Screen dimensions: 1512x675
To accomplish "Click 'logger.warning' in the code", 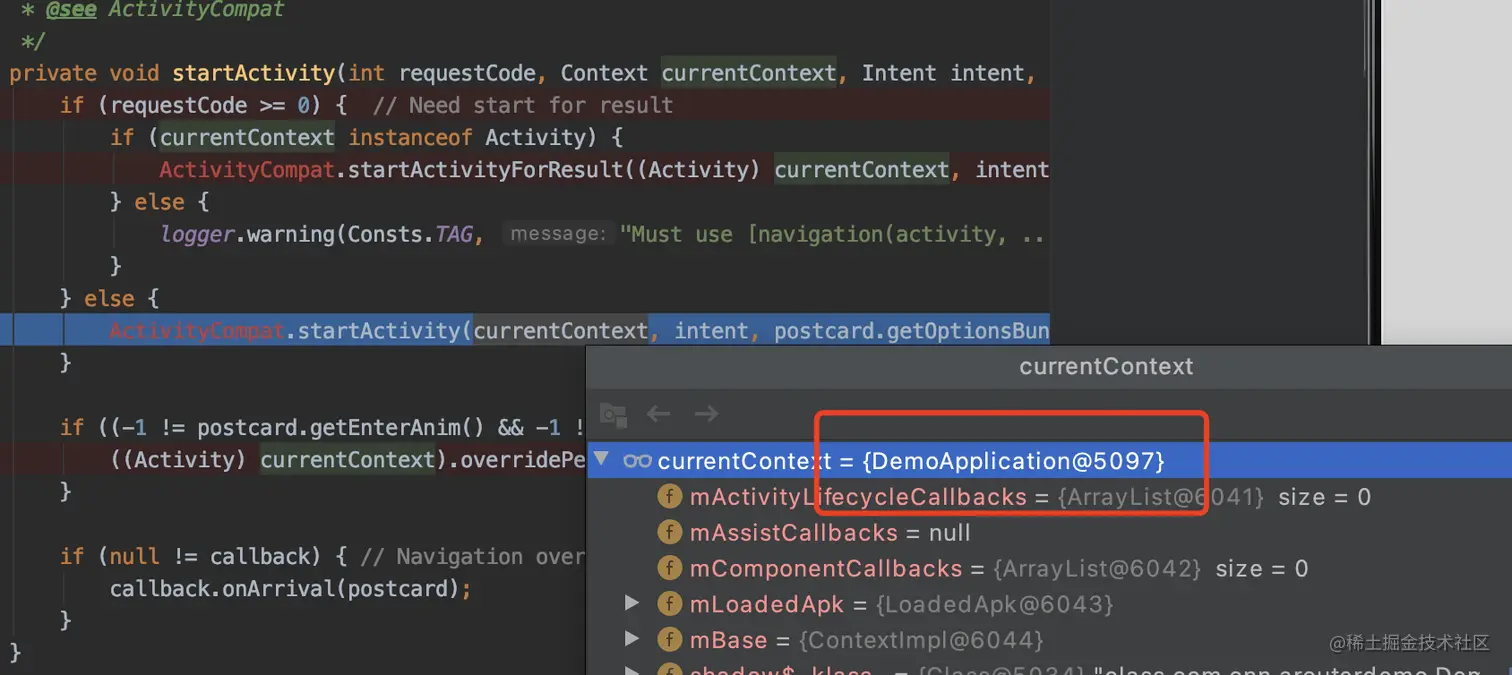I will (x=247, y=234).
